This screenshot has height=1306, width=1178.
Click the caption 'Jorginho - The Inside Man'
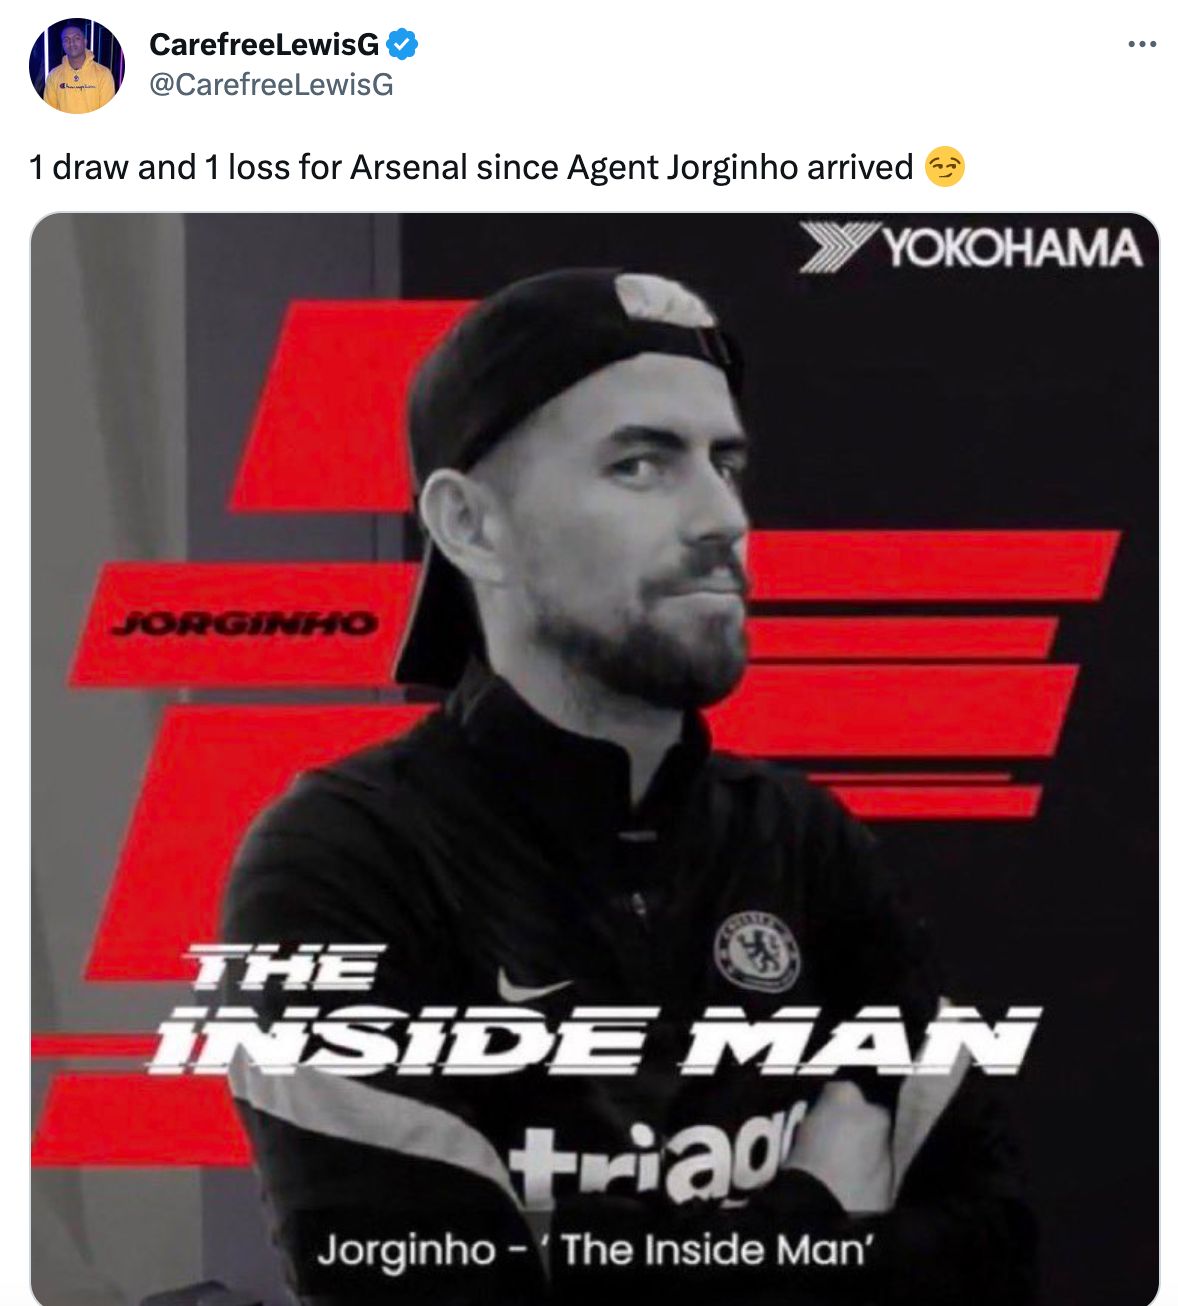[595, 1246]
